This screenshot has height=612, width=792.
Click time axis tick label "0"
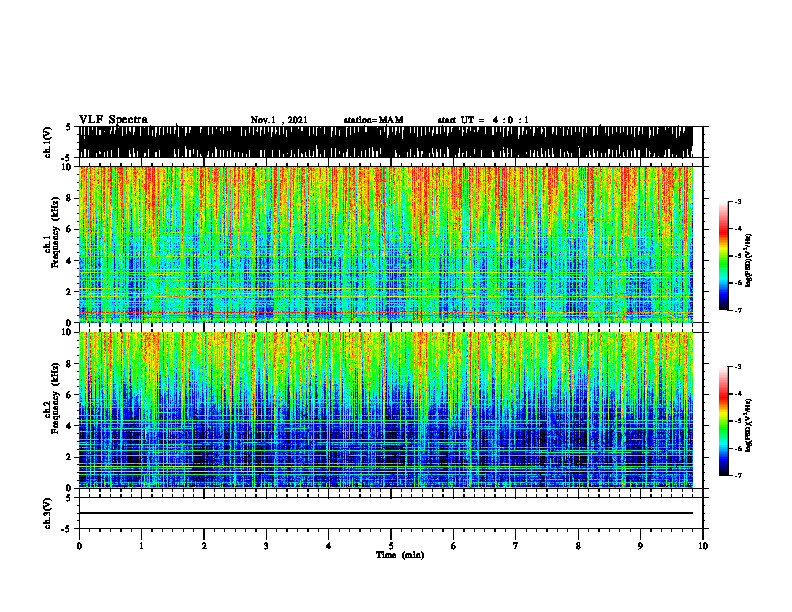[79, 546]
